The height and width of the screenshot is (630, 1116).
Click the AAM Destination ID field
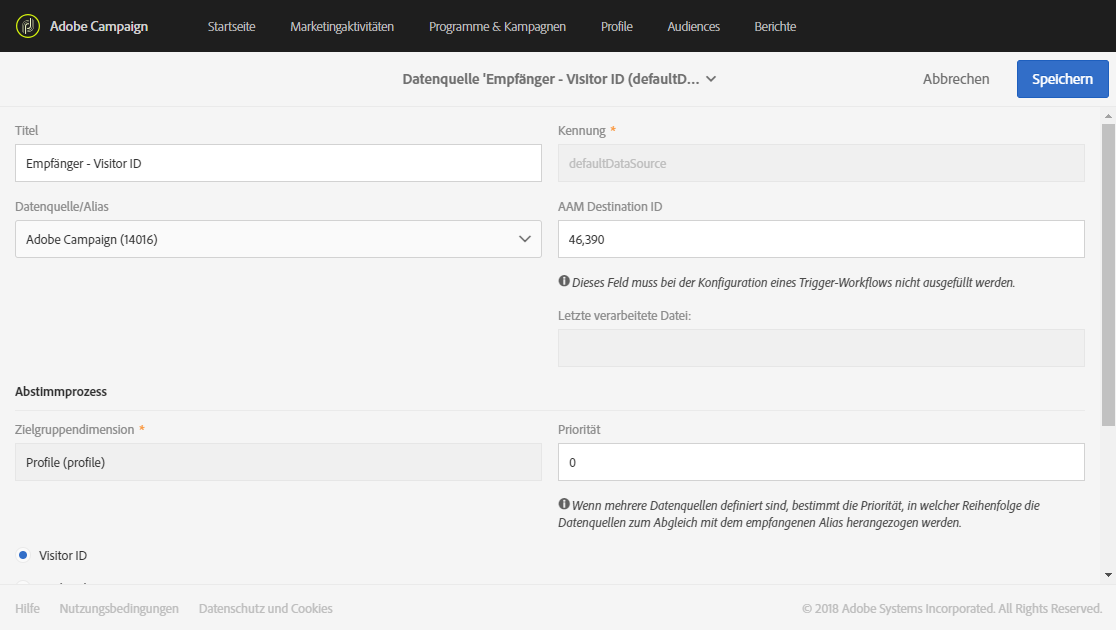point(821,239)
